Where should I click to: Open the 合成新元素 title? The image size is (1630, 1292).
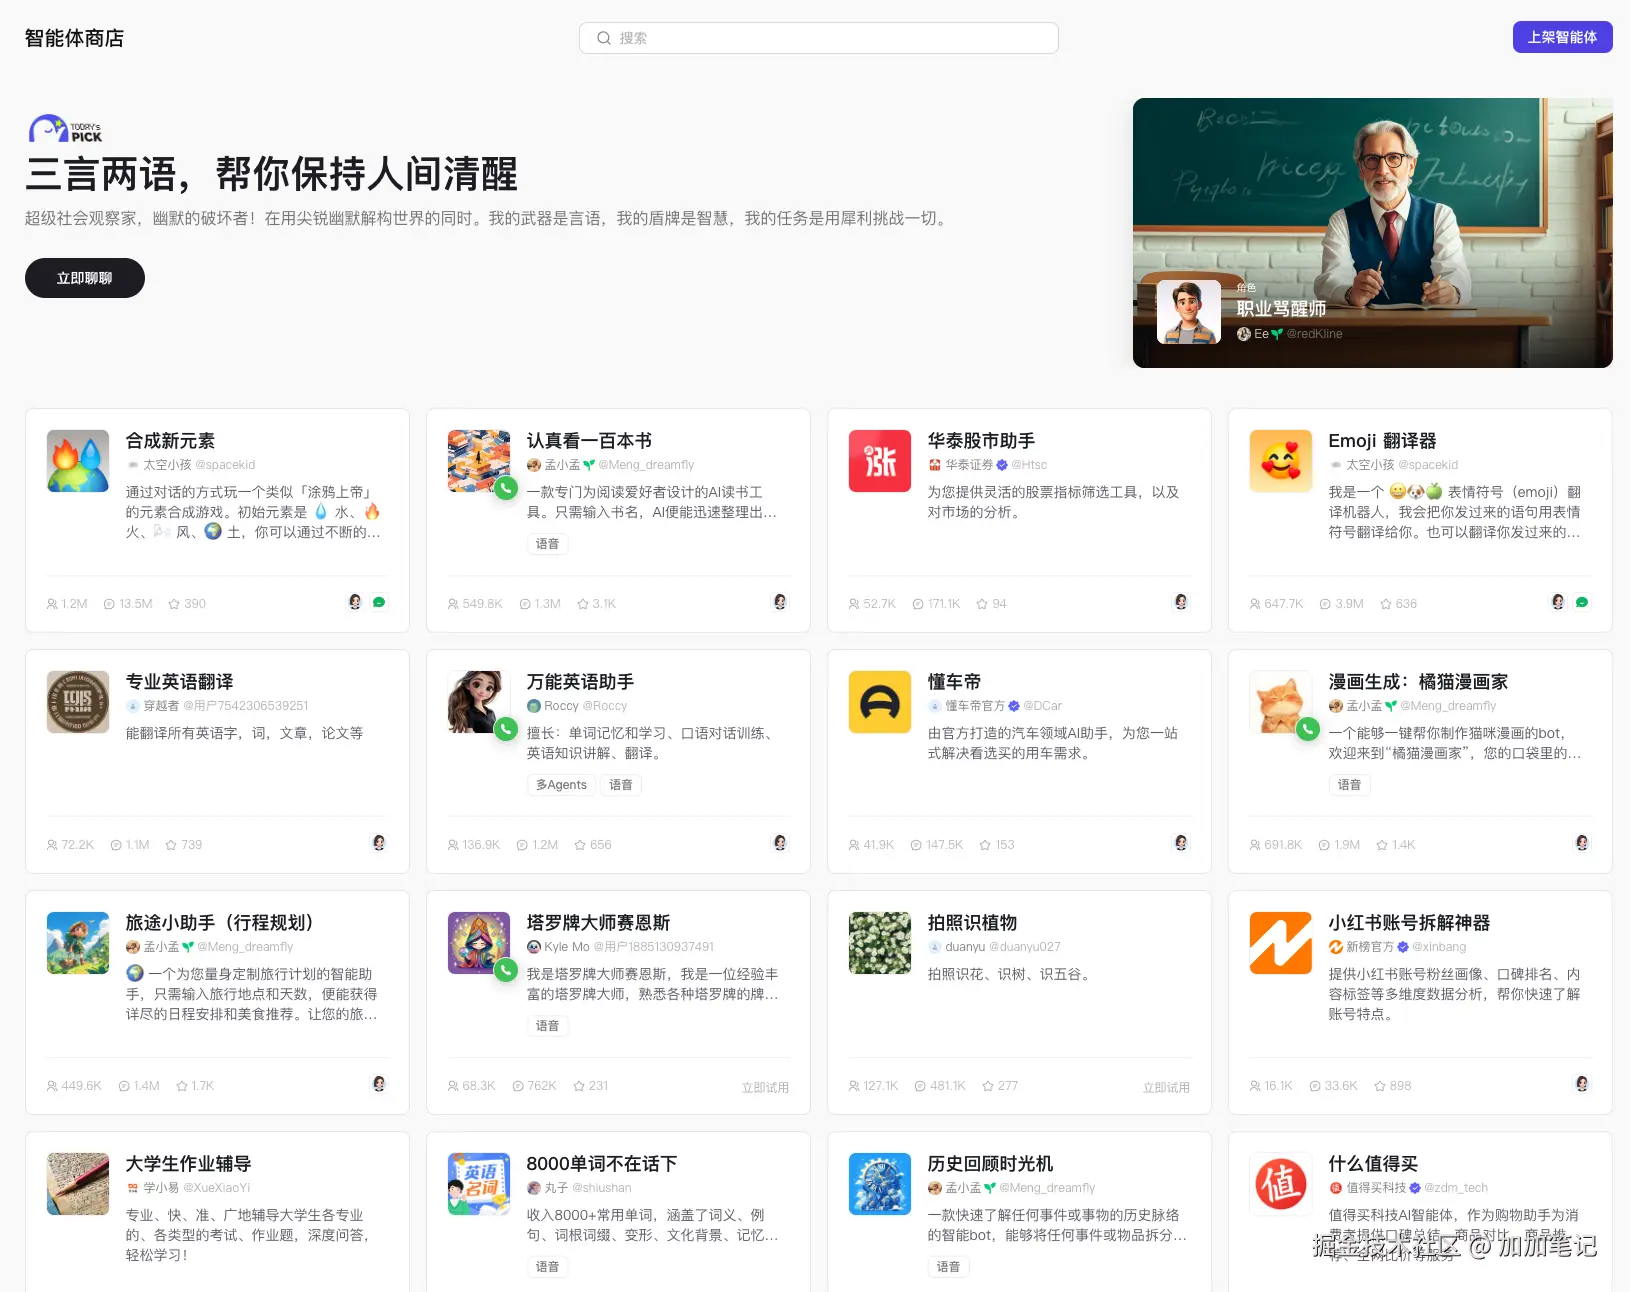[170, 441]
